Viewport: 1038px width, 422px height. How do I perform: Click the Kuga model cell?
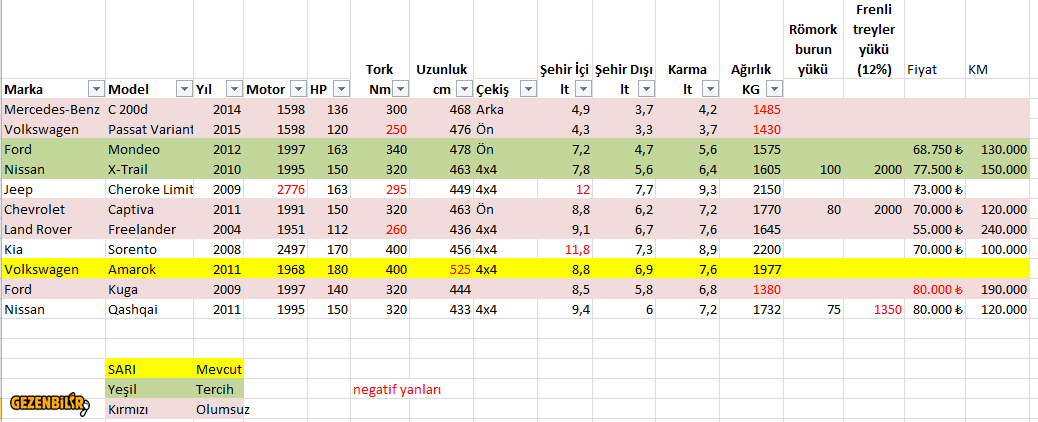tap(150, 290)
